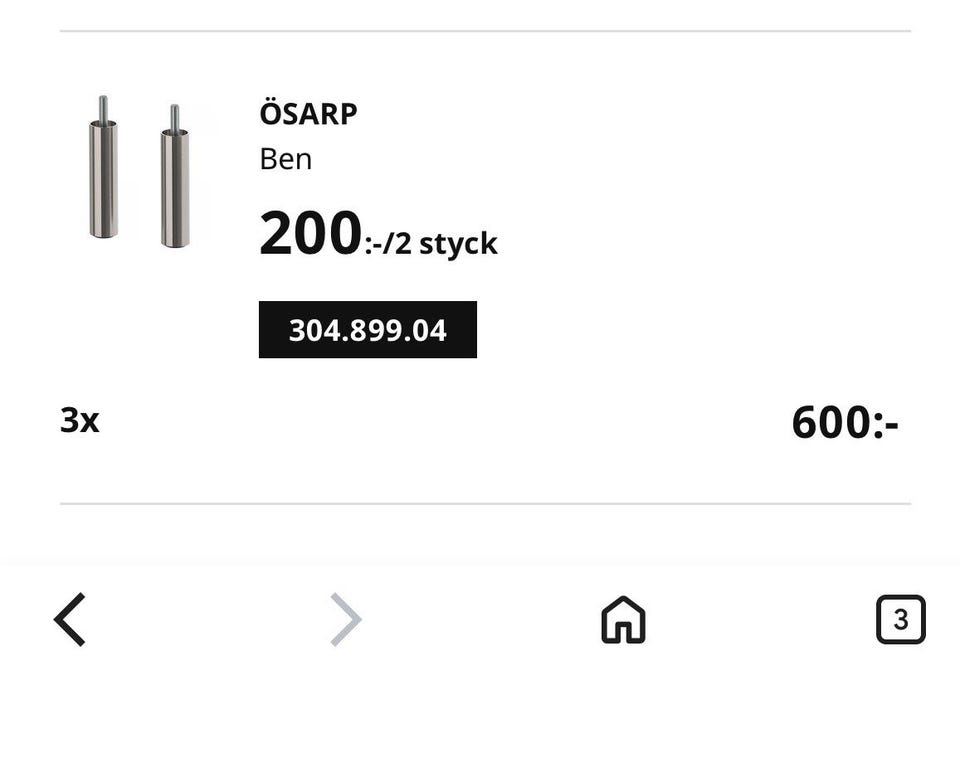960x758 pixels.
Task: Go to the browser home page
Action: tap(623, 620)
